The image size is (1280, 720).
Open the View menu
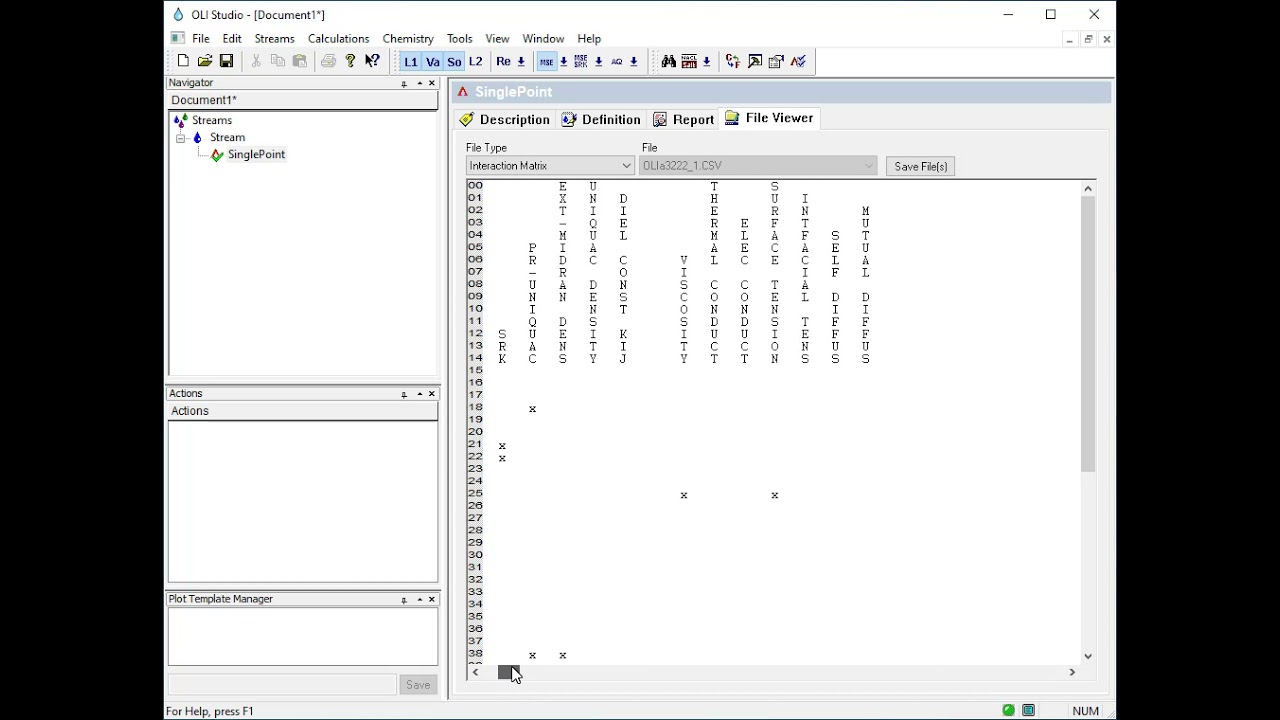tap(497, 39)
